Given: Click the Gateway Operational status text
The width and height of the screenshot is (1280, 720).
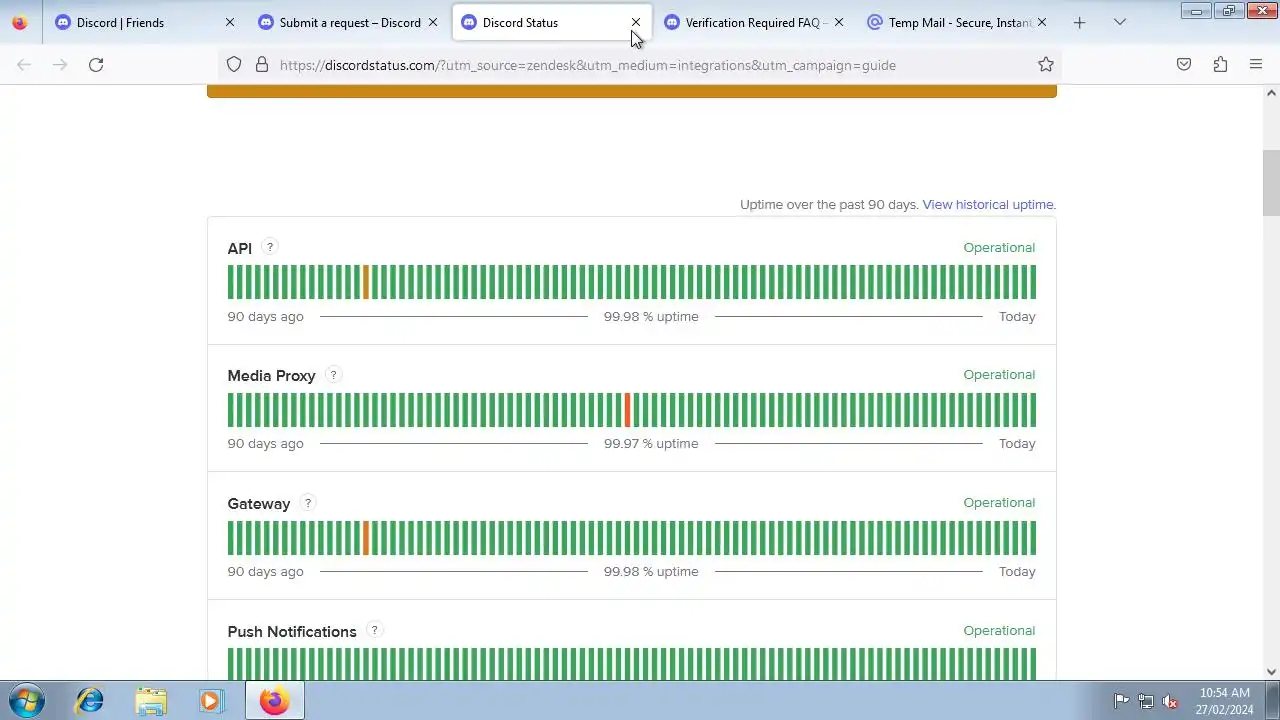Looking at the screenshot, I should coord(999,502).
